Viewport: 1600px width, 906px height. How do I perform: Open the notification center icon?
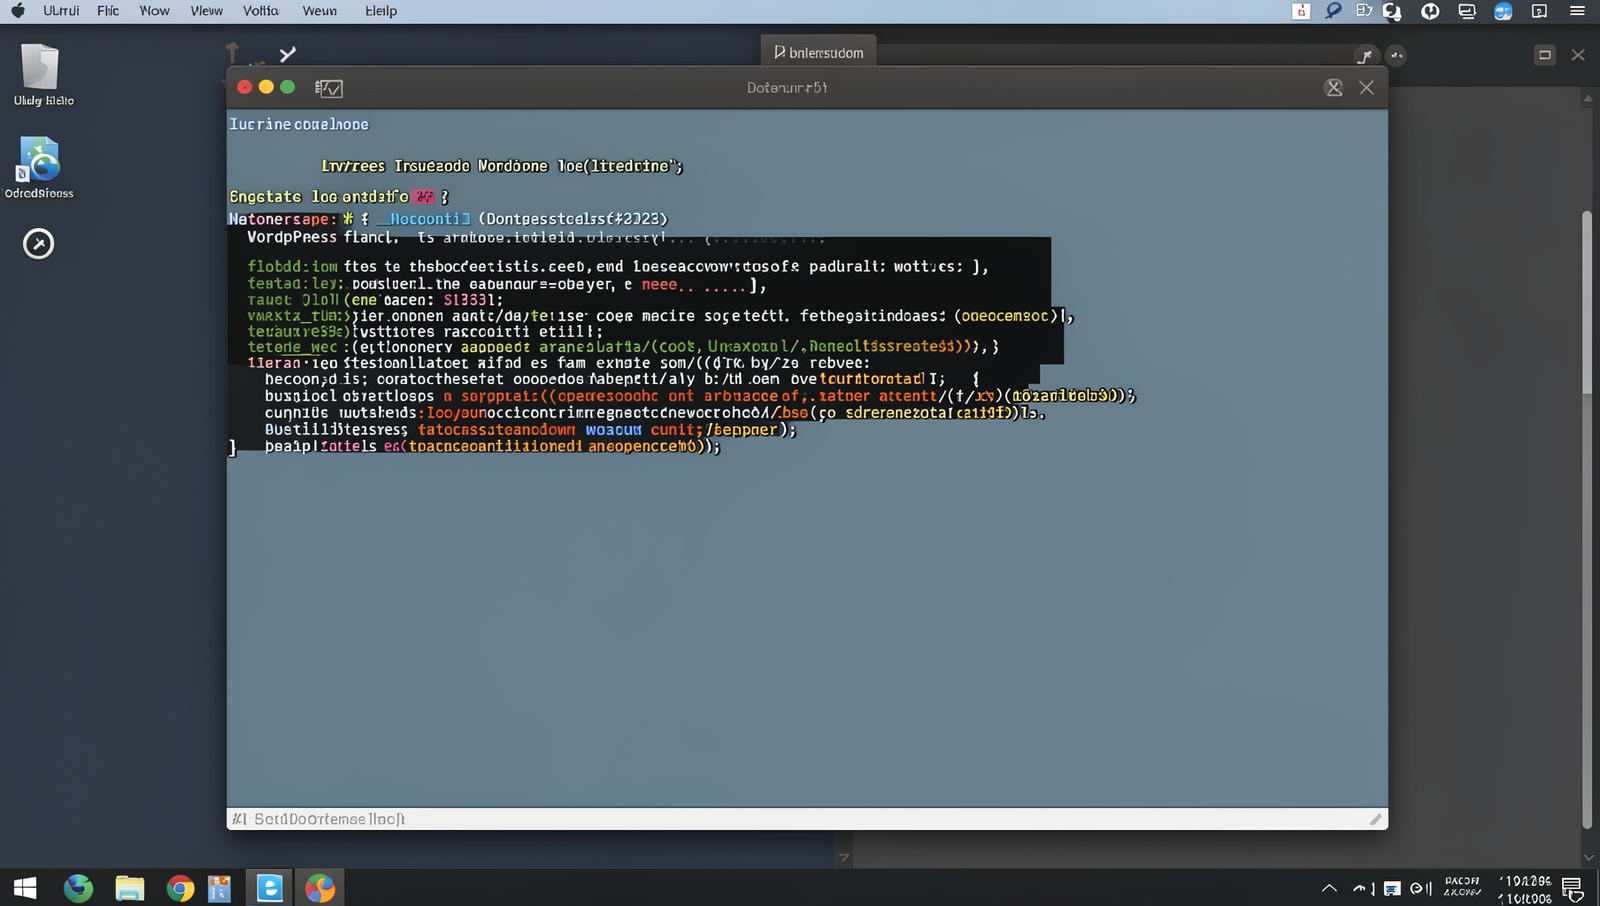click(x=1573, y=888)
